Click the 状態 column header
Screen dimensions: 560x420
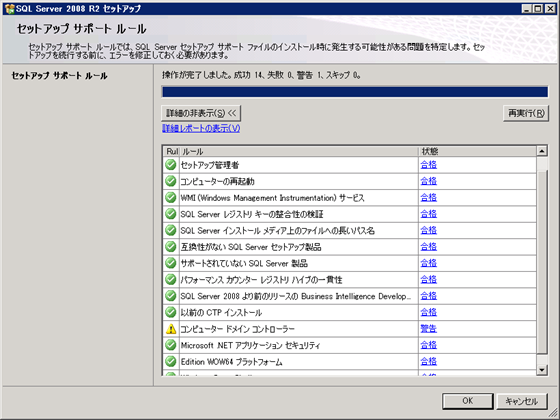pyautogui.click(x=478, y=151)
